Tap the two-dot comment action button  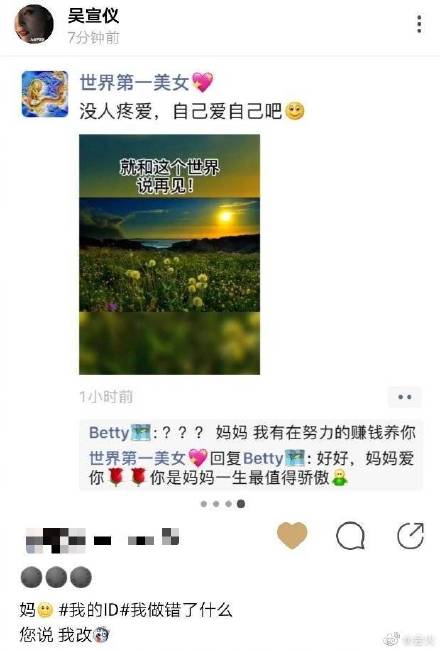[x=405, y=397]
